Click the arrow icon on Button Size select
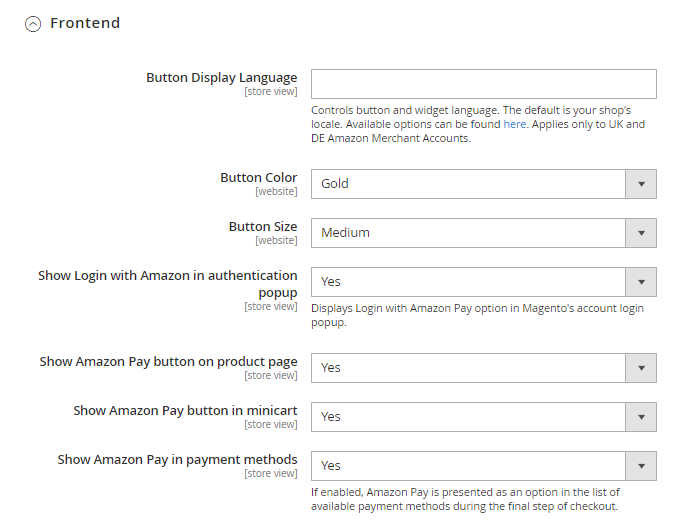 (641, 233)
